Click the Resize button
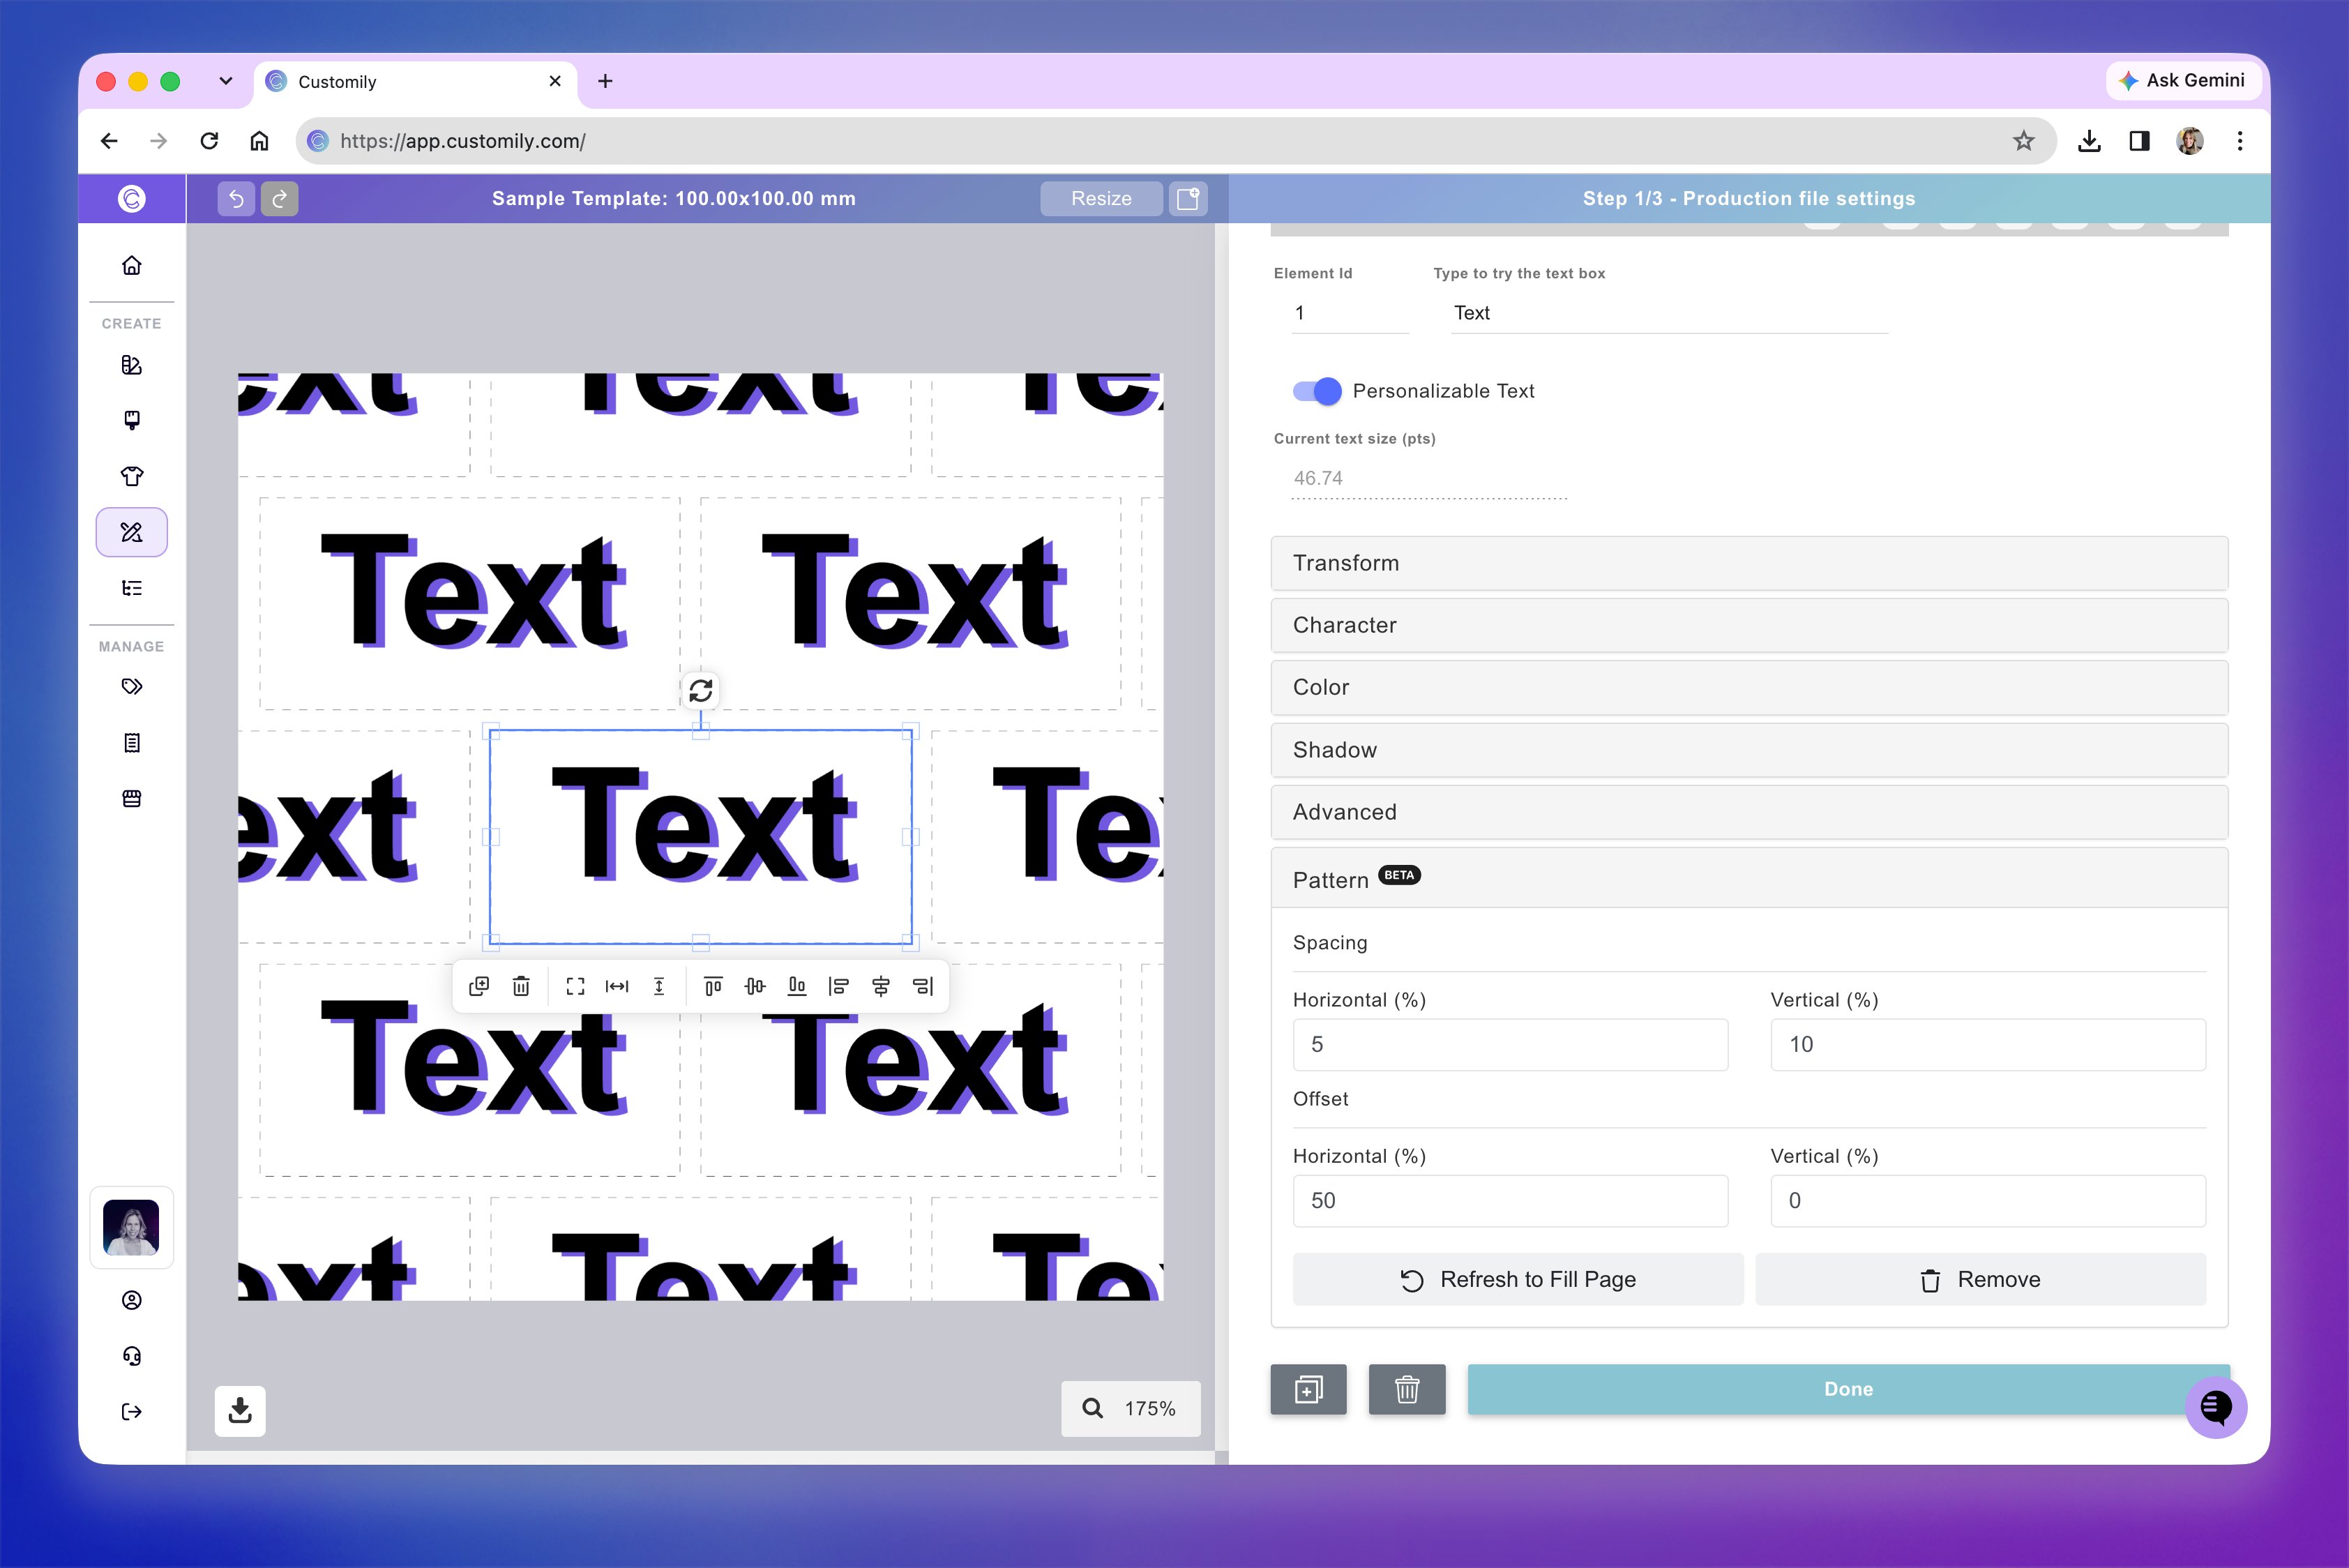This screenshot has width=2349, height=1568. pos(1101,199)
